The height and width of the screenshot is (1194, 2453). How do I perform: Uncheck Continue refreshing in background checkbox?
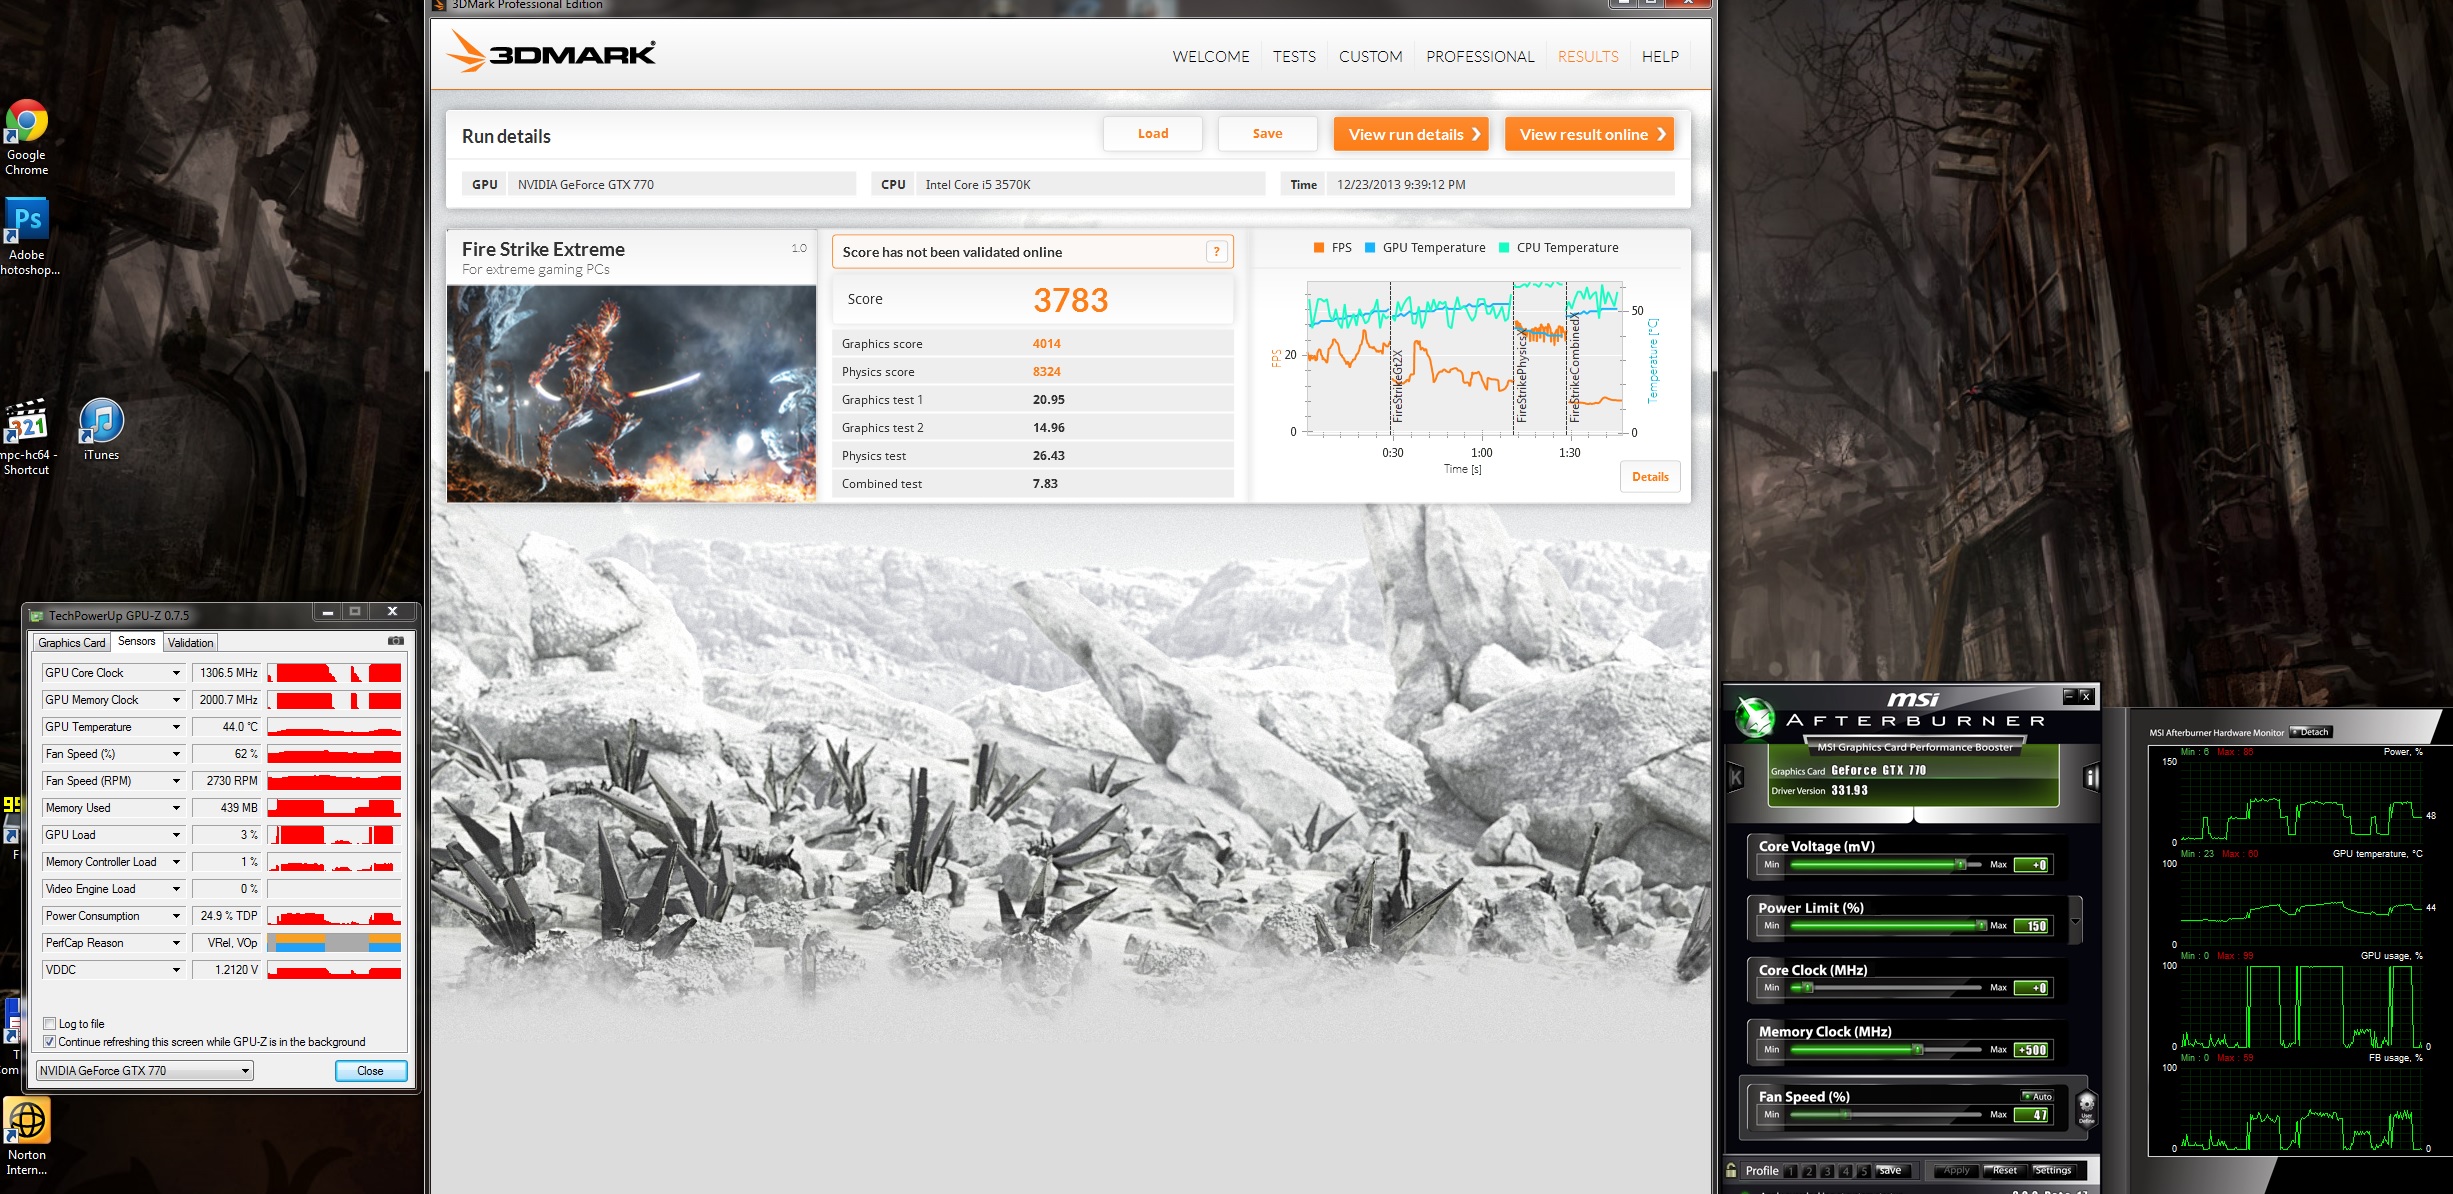pyautogui.click(x=50, y=1042)
